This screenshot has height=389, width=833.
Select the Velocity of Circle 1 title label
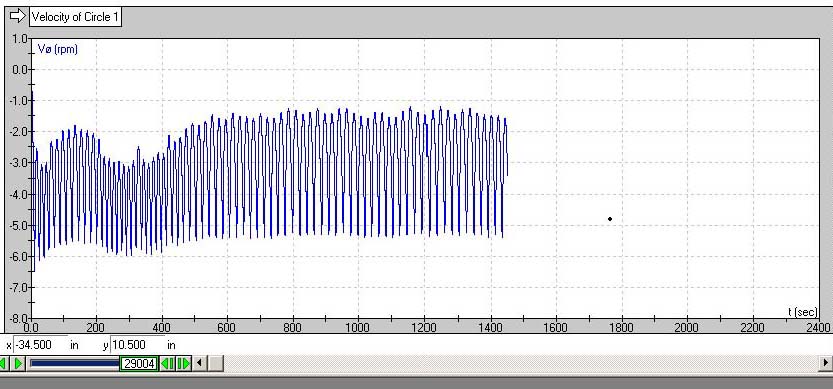75,17
